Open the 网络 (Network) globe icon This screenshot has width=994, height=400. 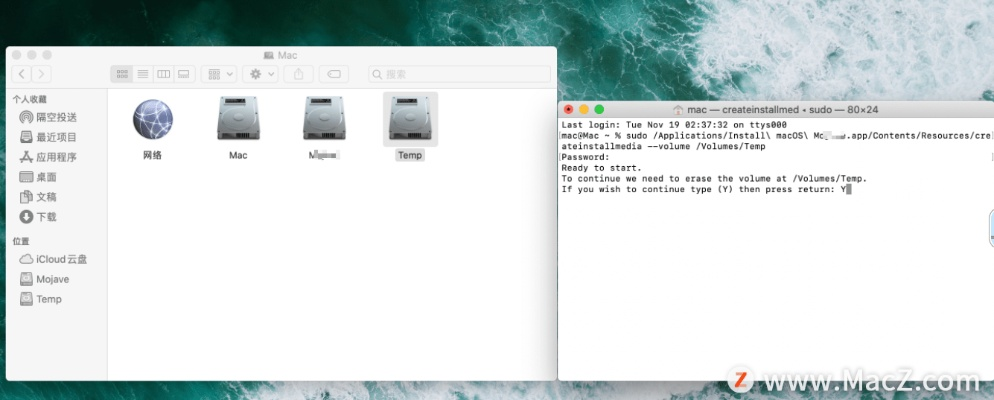coord(152,121)
